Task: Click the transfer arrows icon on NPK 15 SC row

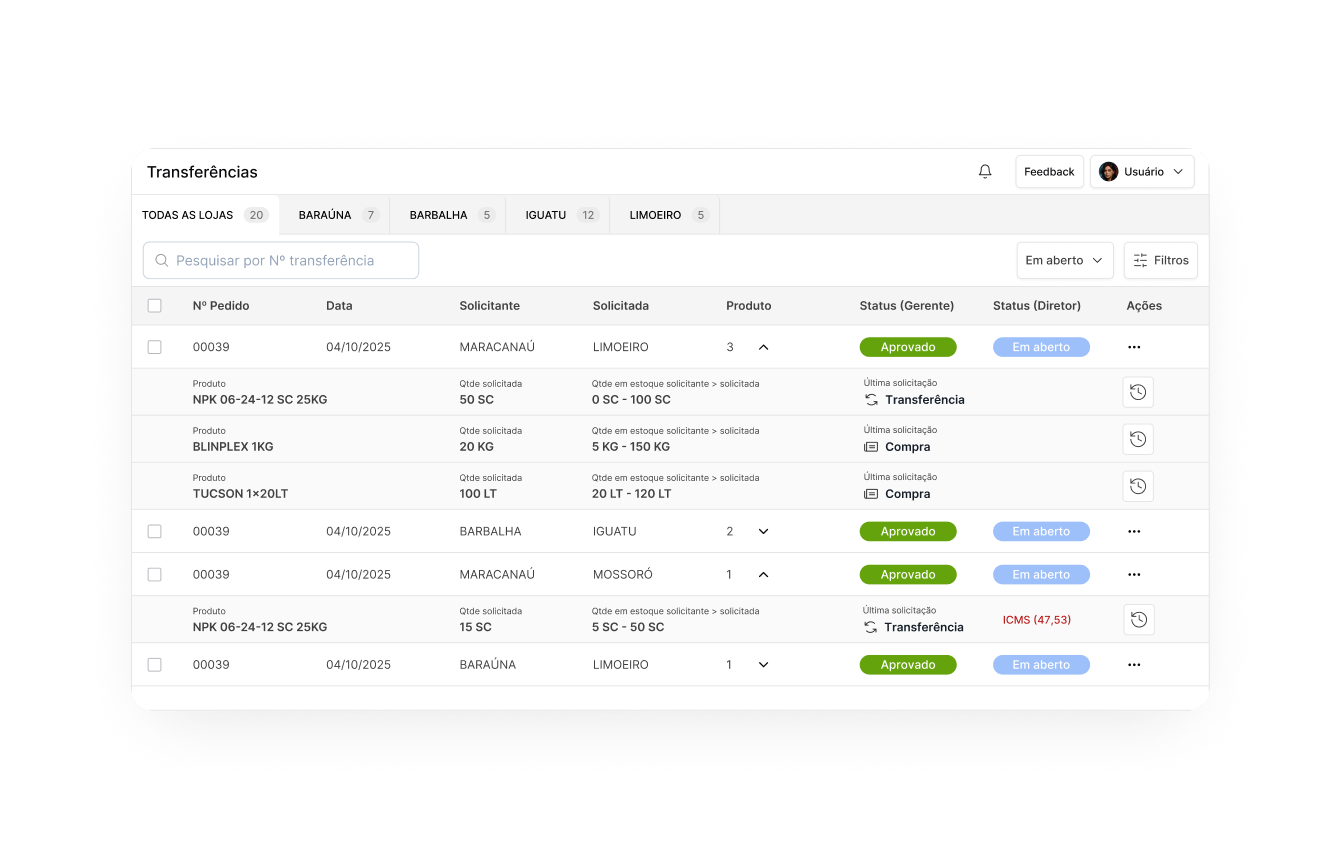Action: point(871,627)
